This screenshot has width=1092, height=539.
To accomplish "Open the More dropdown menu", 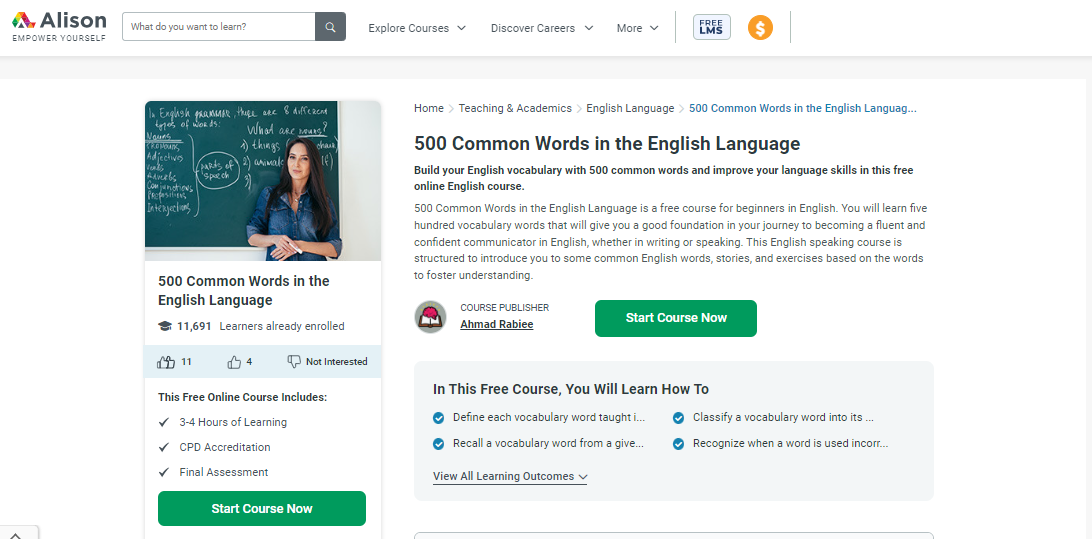I will [637, 28].
